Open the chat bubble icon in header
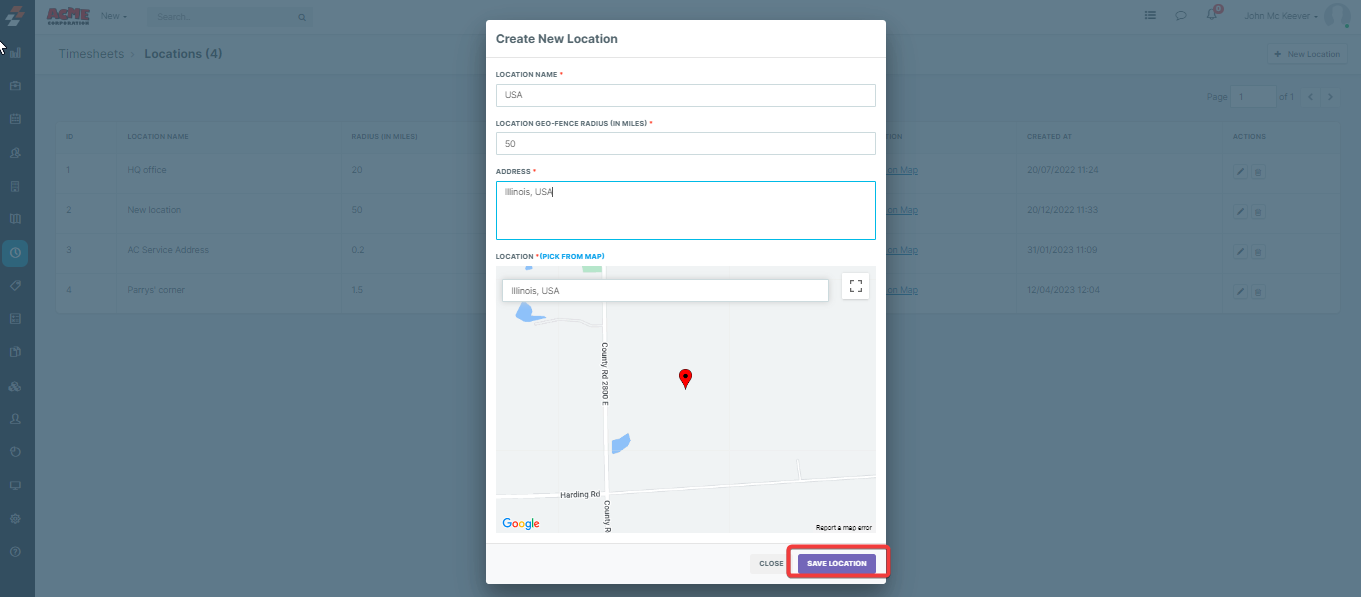This screenshot has height=597, width=1361. click(x=1181, y=16)
